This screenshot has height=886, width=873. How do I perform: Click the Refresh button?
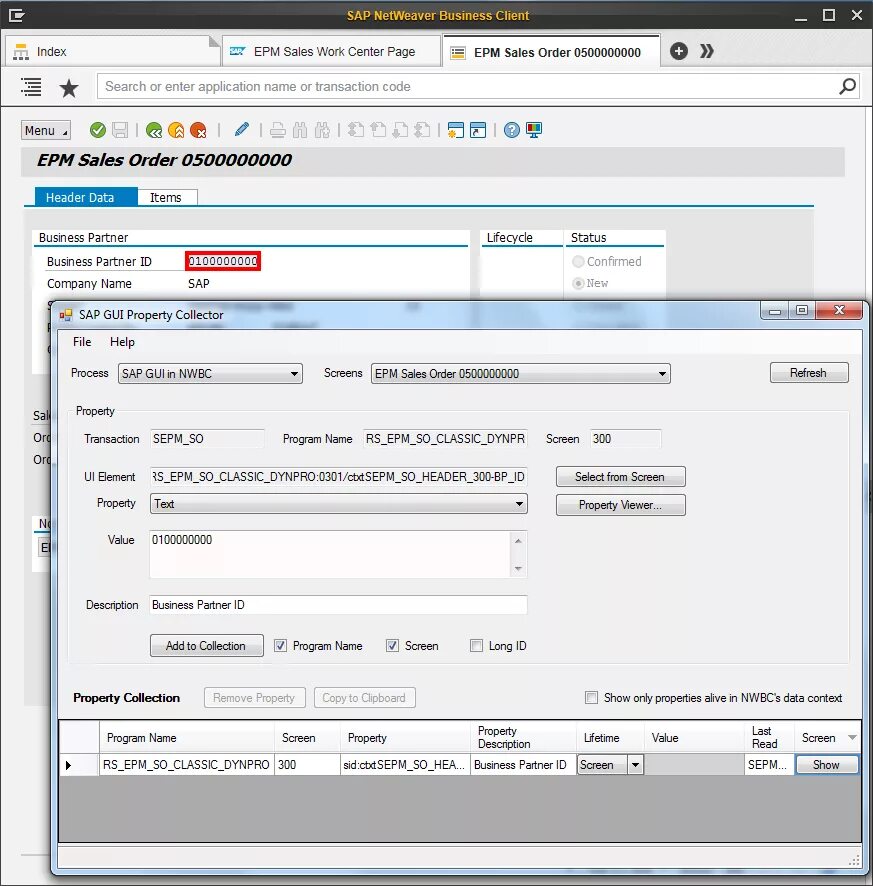[808, 372]
